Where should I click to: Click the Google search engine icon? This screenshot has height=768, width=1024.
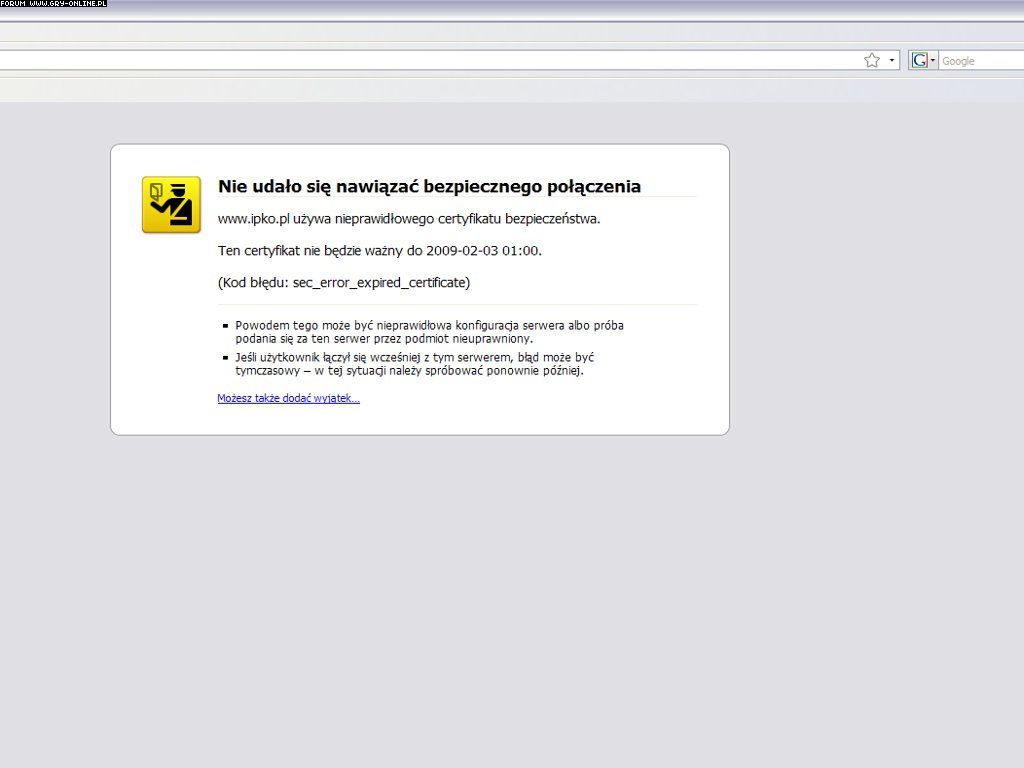(x=919, y=60)
